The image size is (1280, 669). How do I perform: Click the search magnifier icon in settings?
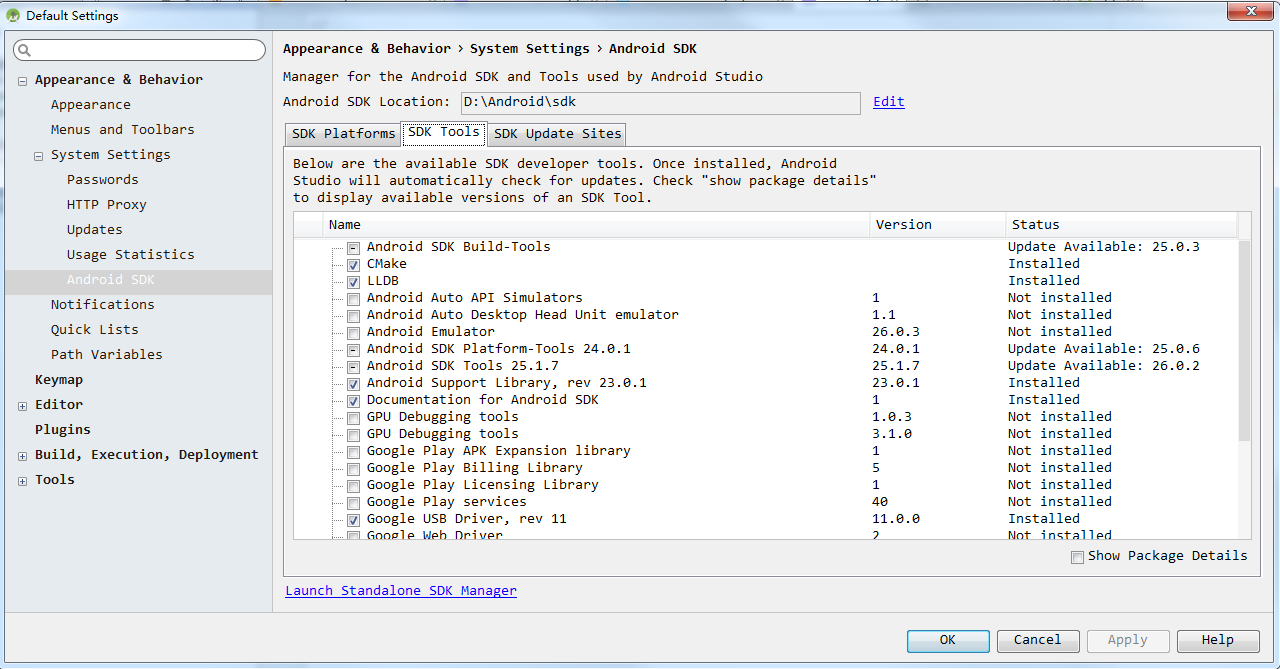coord(25,50)
